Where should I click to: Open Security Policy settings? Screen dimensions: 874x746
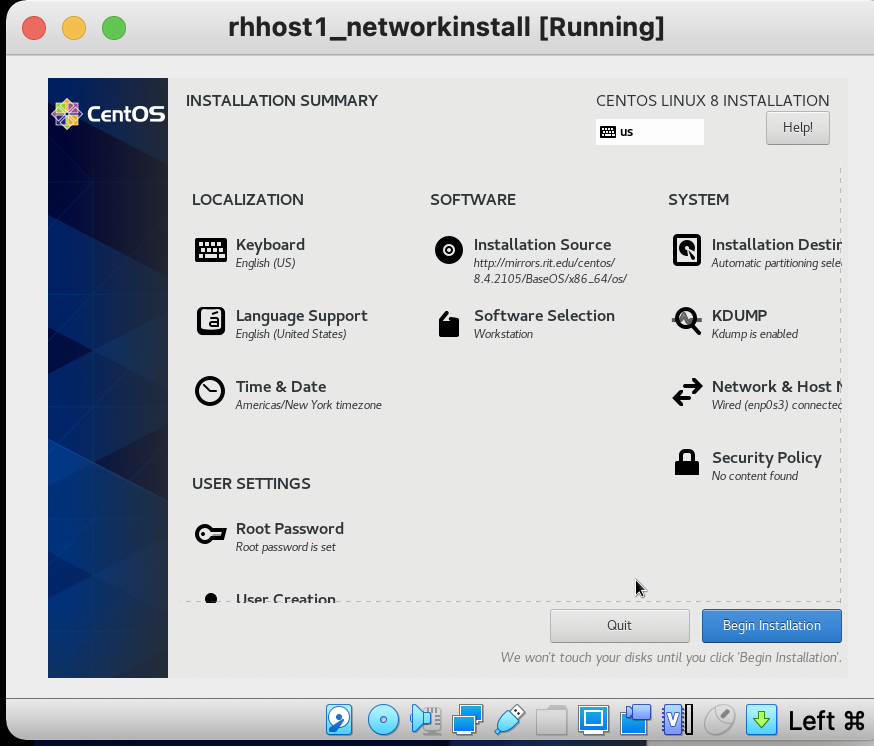click(746, 465)
